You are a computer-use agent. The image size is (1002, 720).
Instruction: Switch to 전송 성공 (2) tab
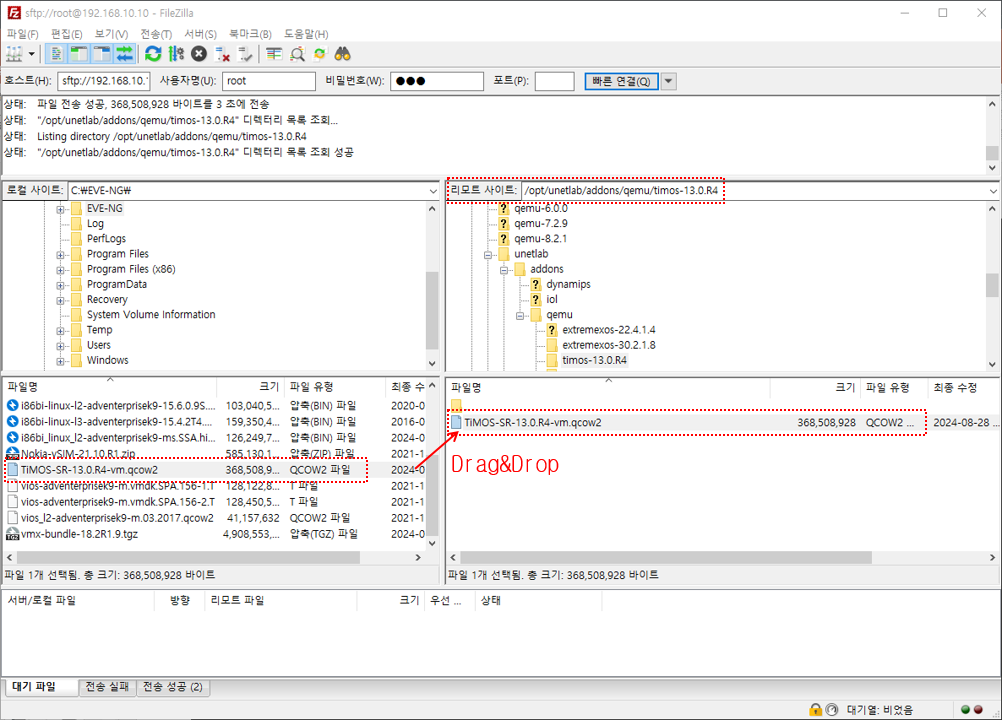[x=173, y=687]
